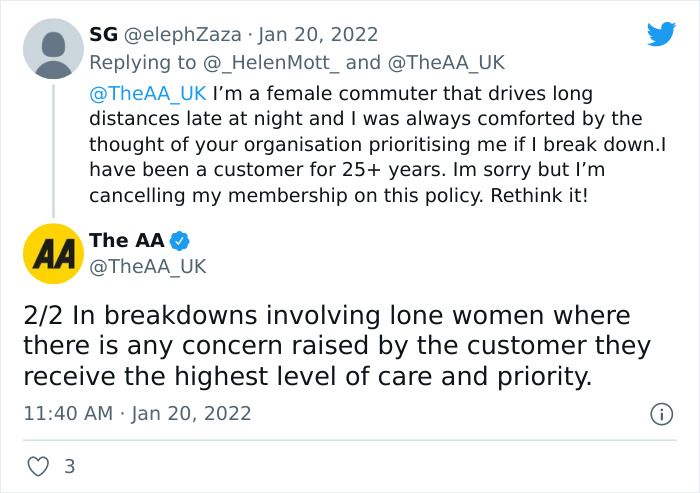Open The AA's yellow logo avatar

tap(52, 254)
